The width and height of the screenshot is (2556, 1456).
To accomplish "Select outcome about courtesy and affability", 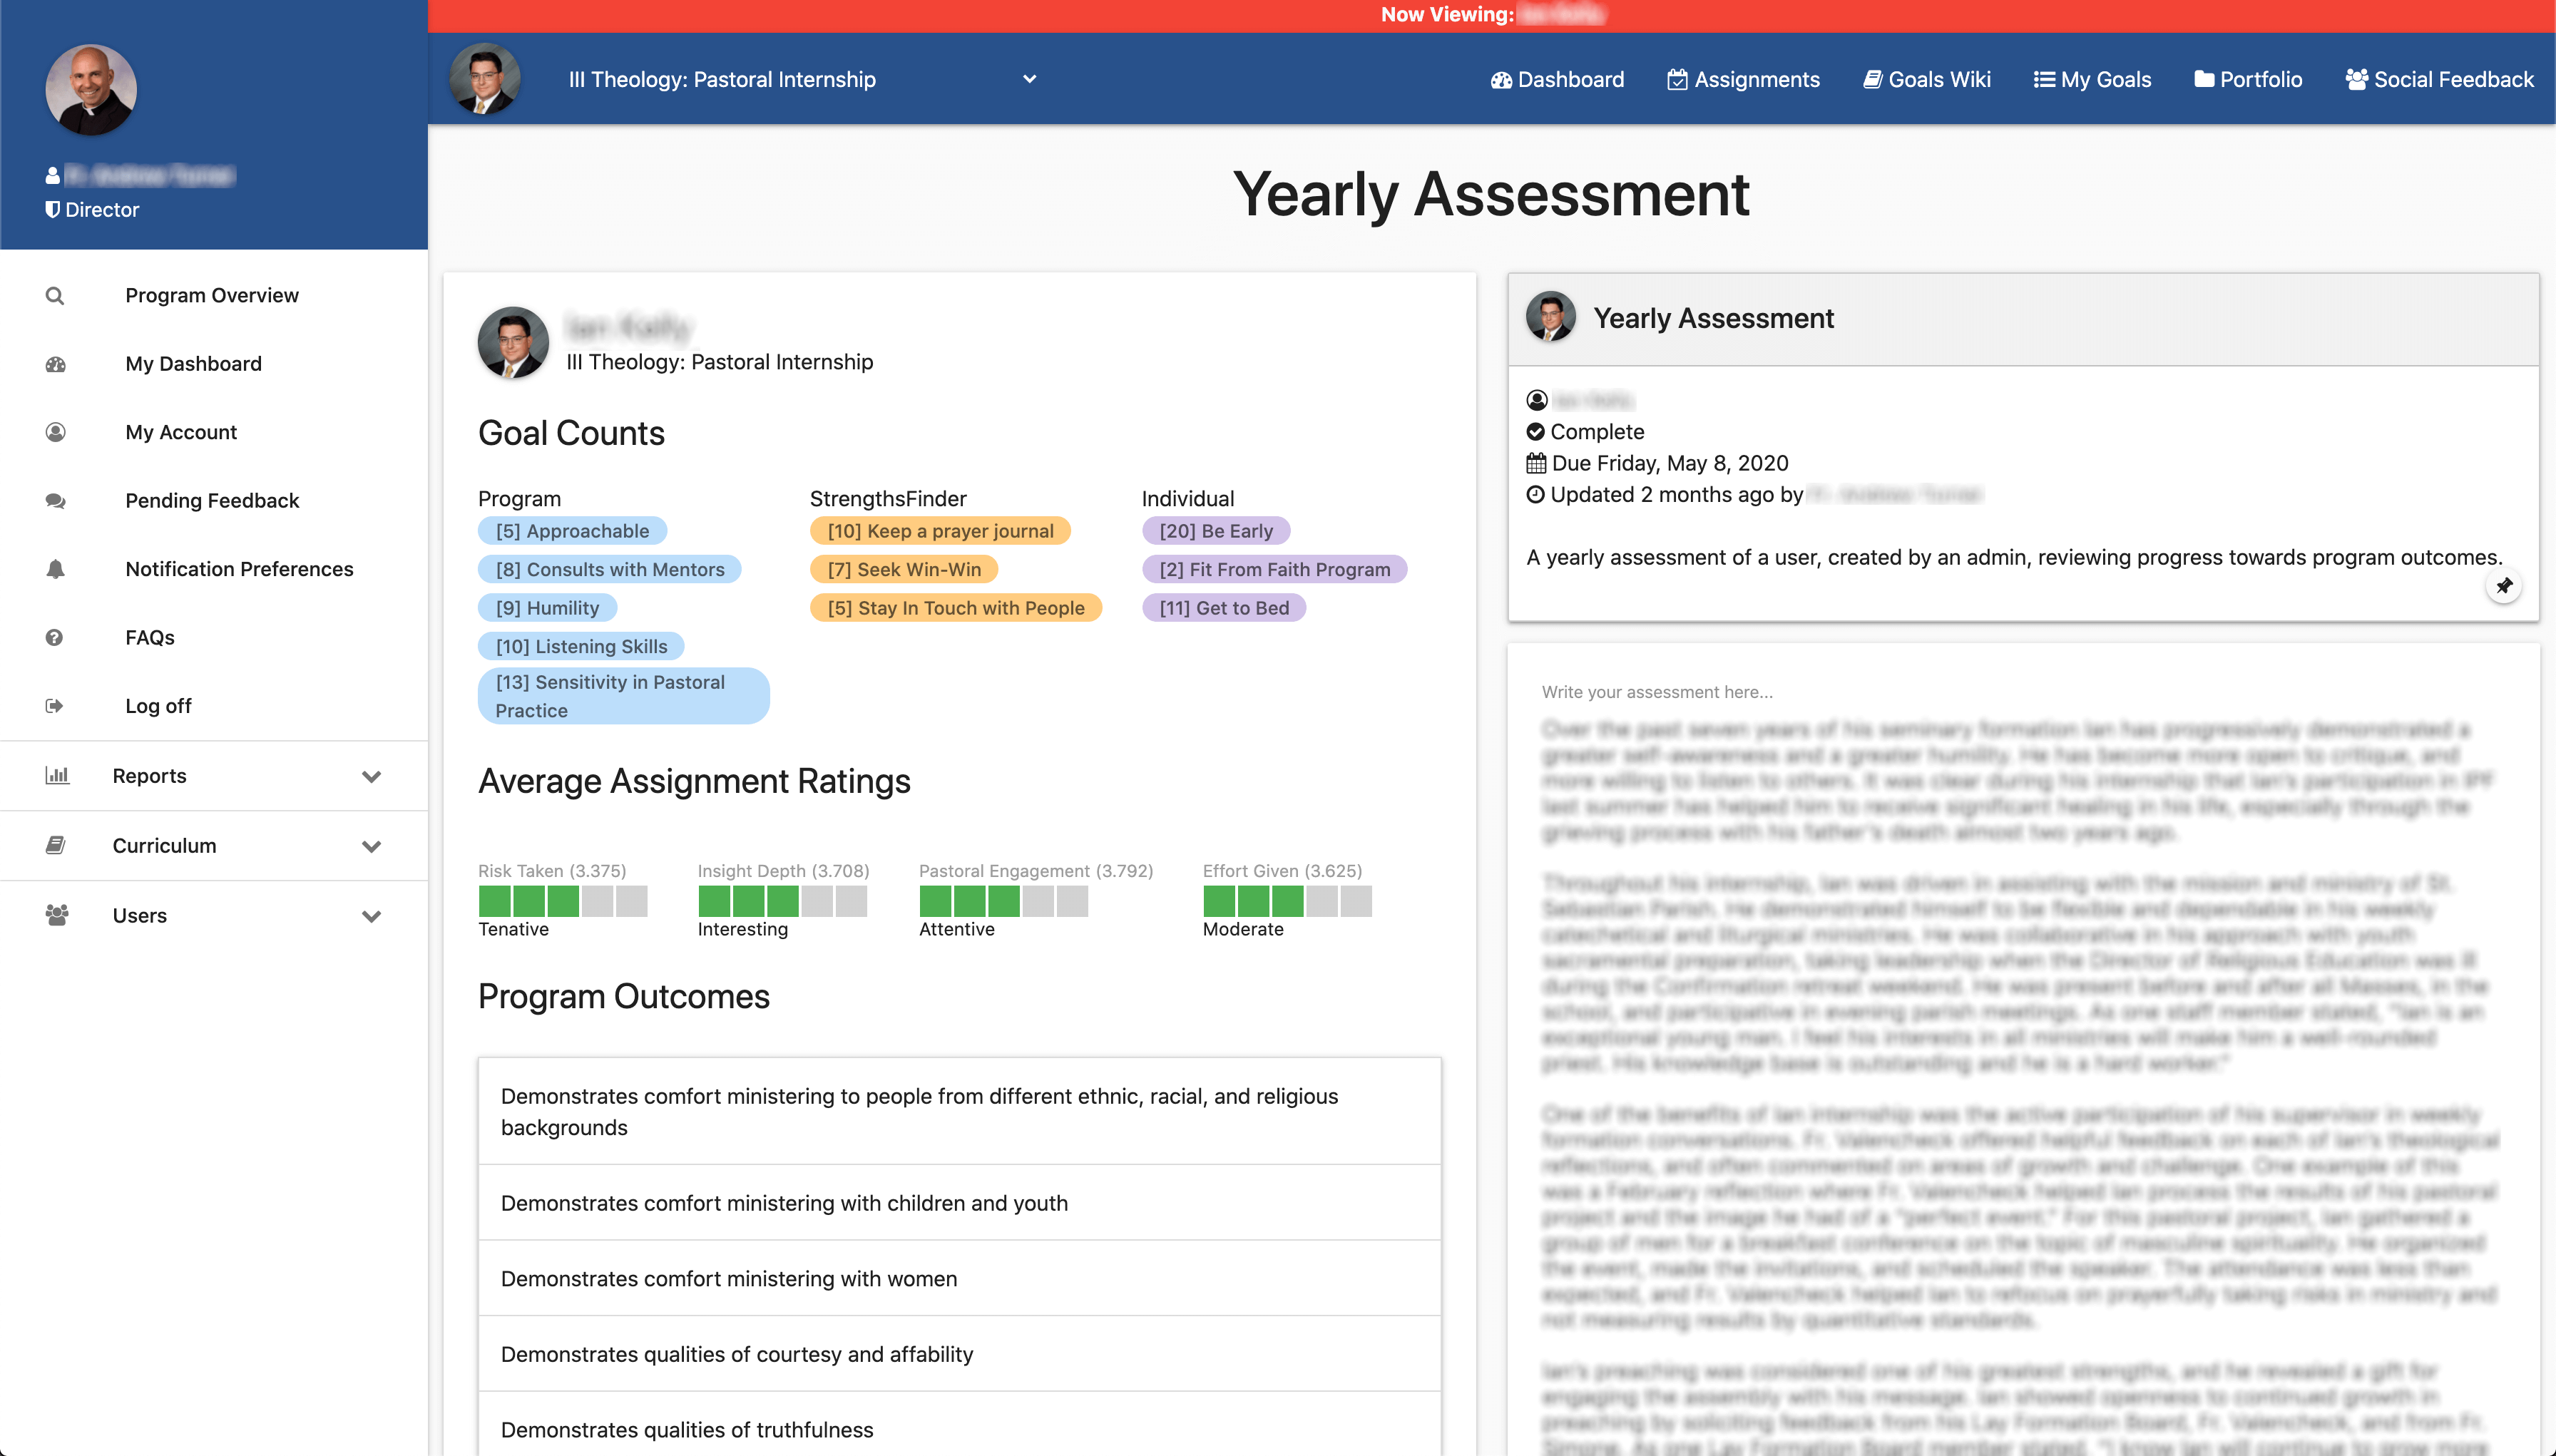I will click(960, 1354).
